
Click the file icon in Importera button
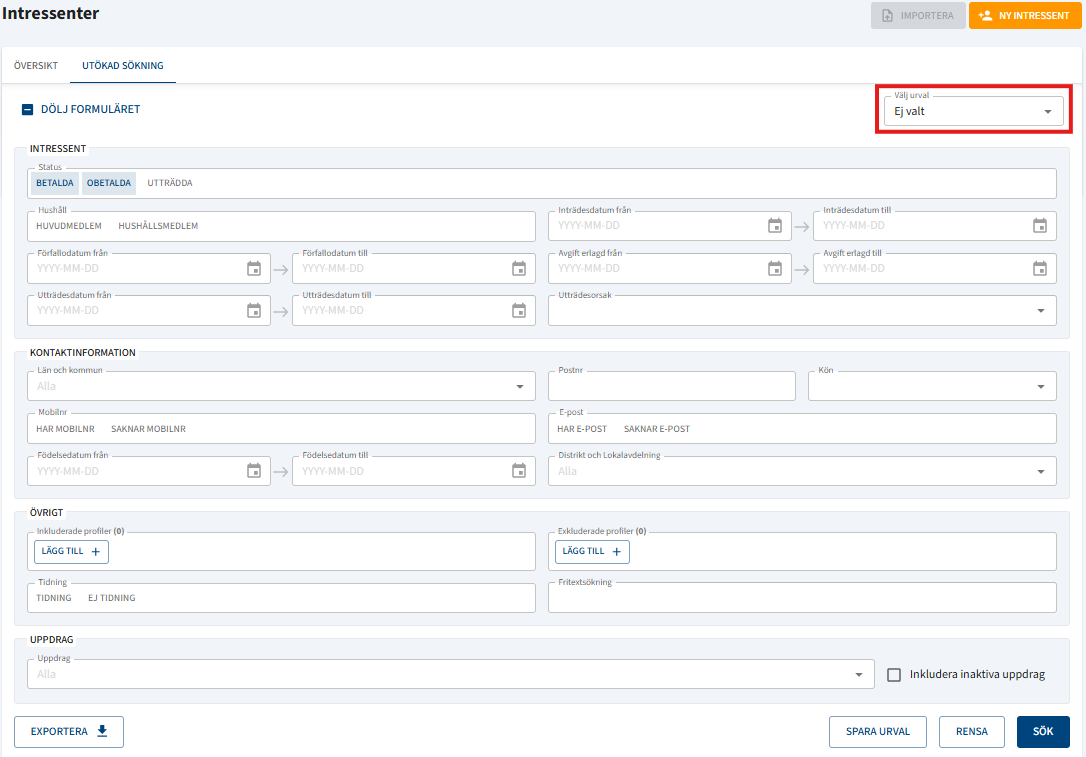[x=887, y=15]
